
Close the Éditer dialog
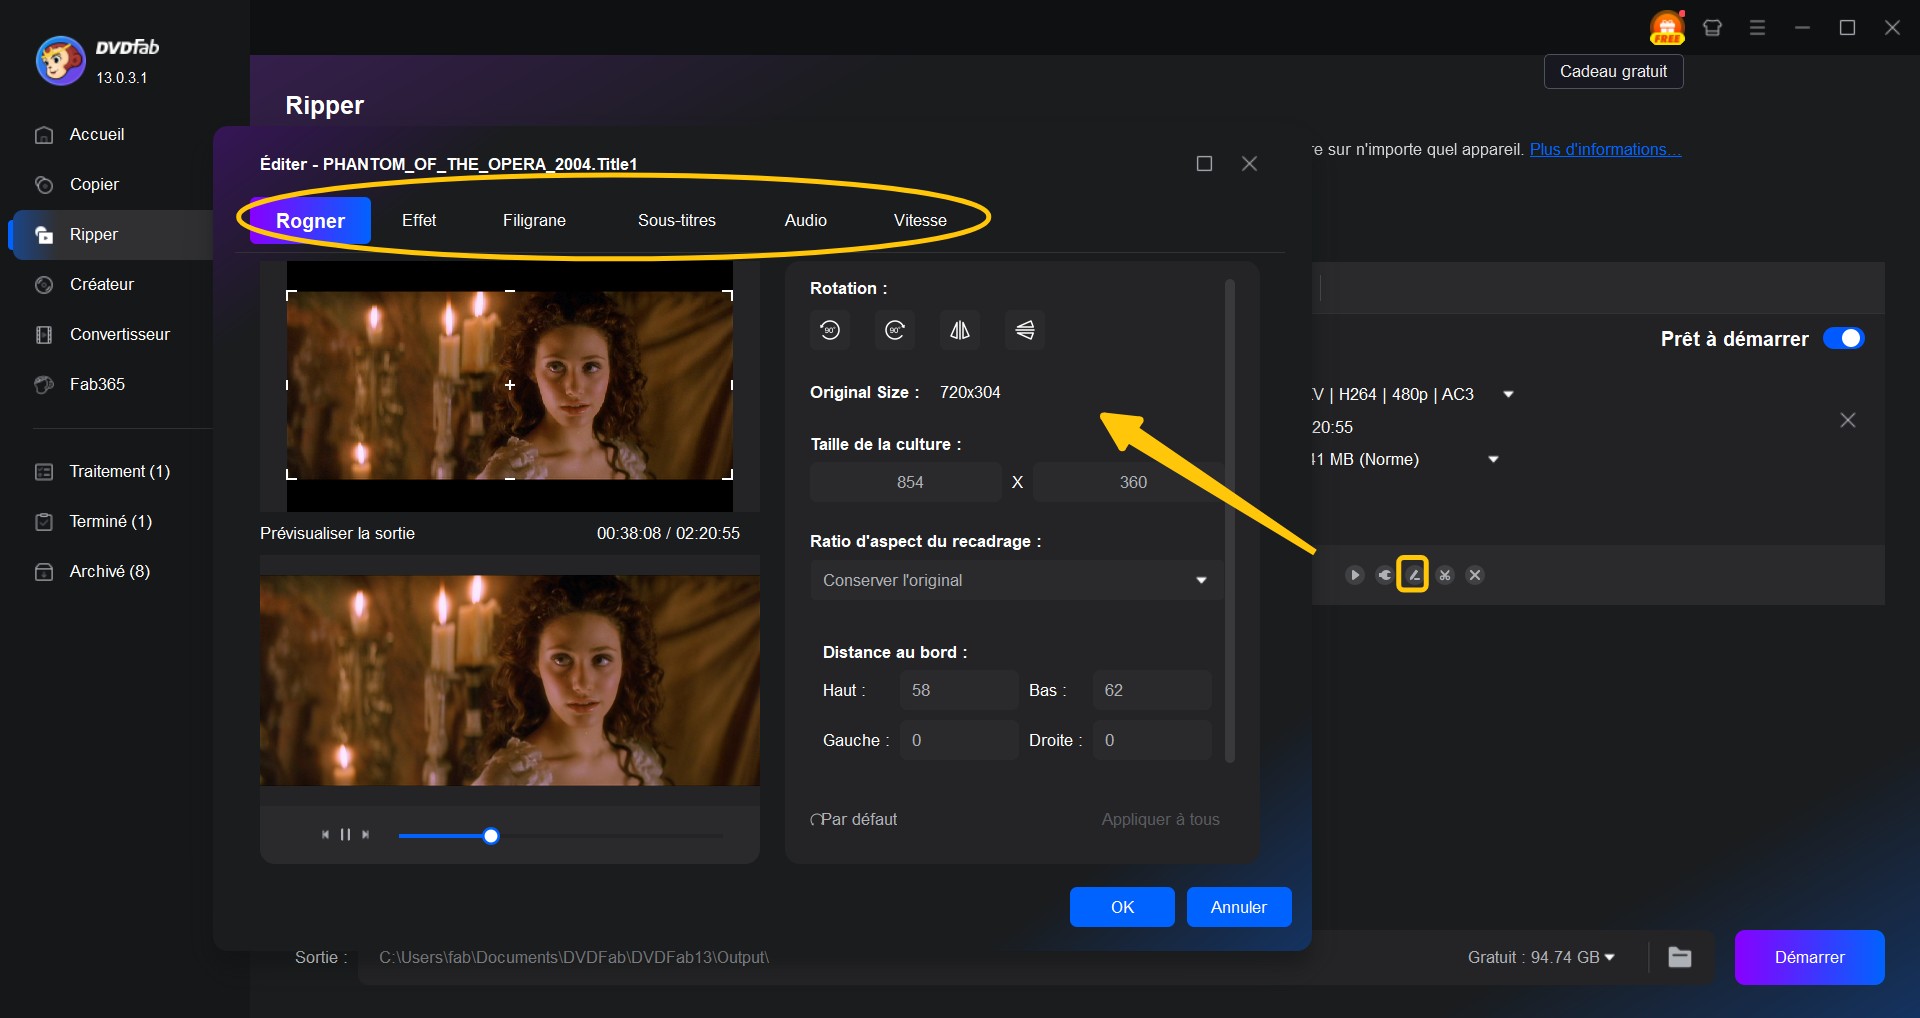[1249, 163]
